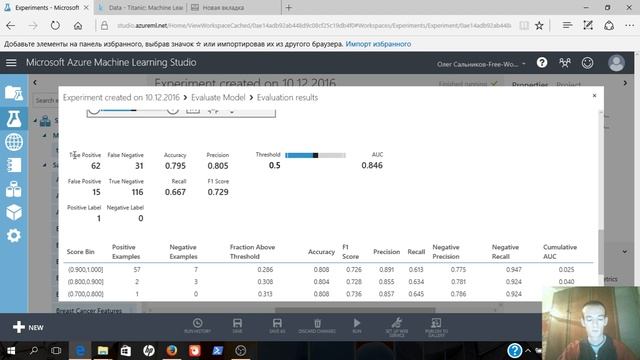Click the 'Score Bin' column header
This screenshot has height=360, width=640.
tap(80, 252)
